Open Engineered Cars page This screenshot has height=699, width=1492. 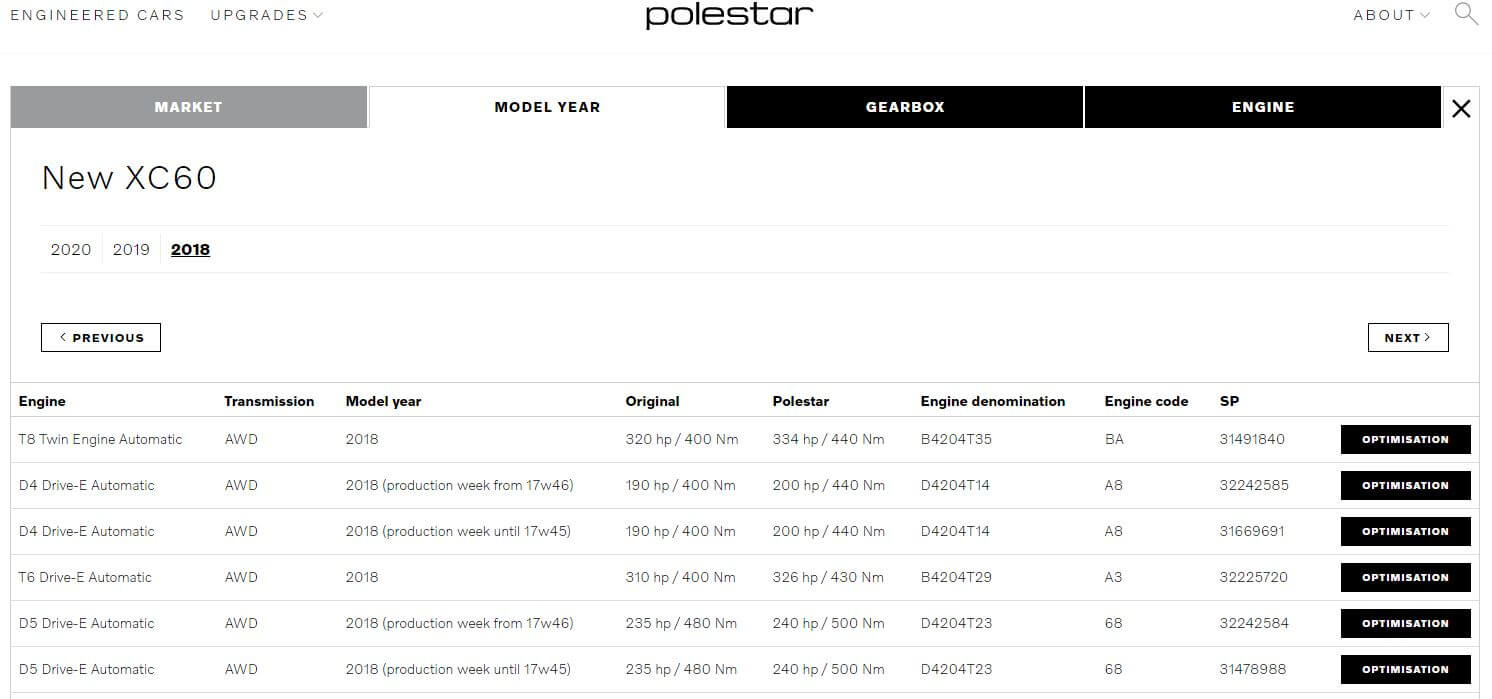tap(97, 15)
